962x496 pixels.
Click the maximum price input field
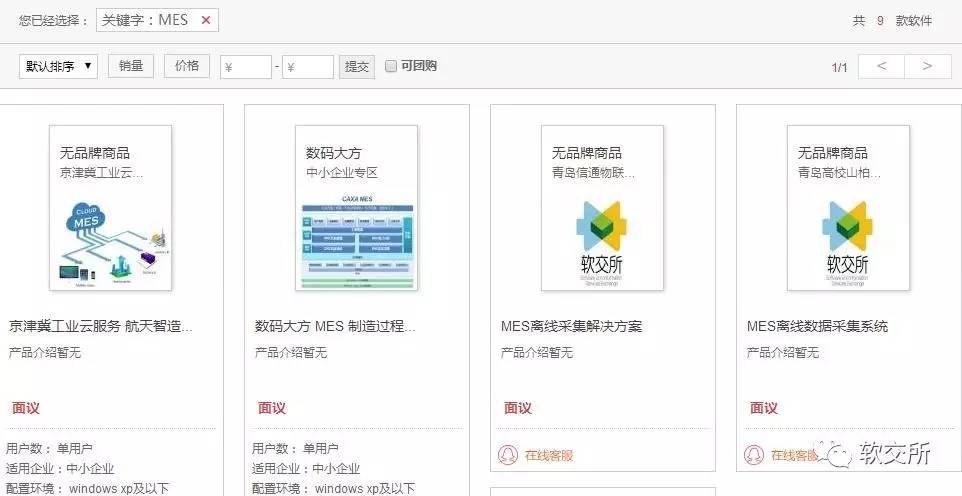308,67
